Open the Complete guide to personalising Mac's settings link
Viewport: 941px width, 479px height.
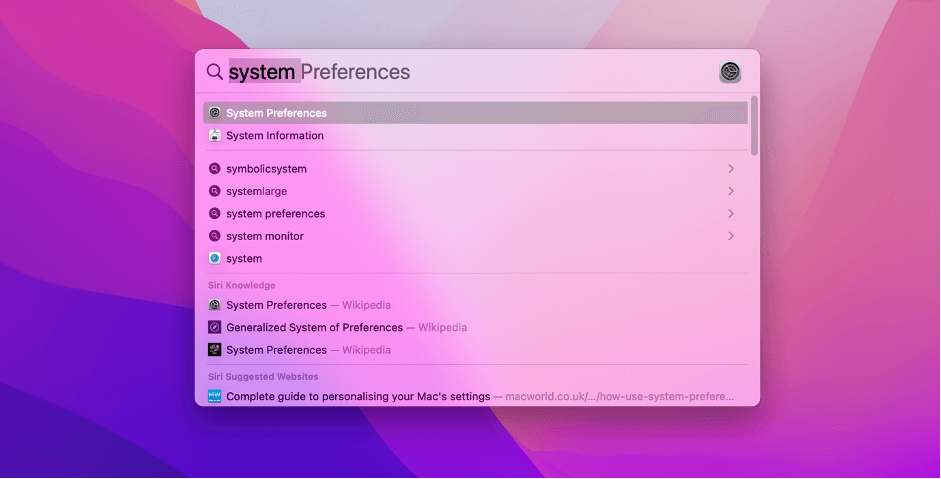pos(358,396)
